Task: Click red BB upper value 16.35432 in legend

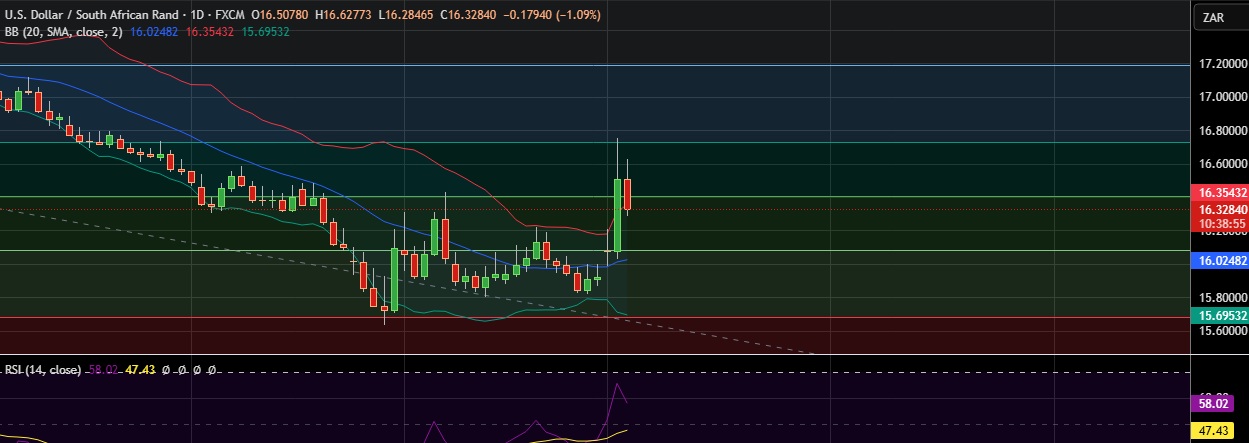Action: 210,32
